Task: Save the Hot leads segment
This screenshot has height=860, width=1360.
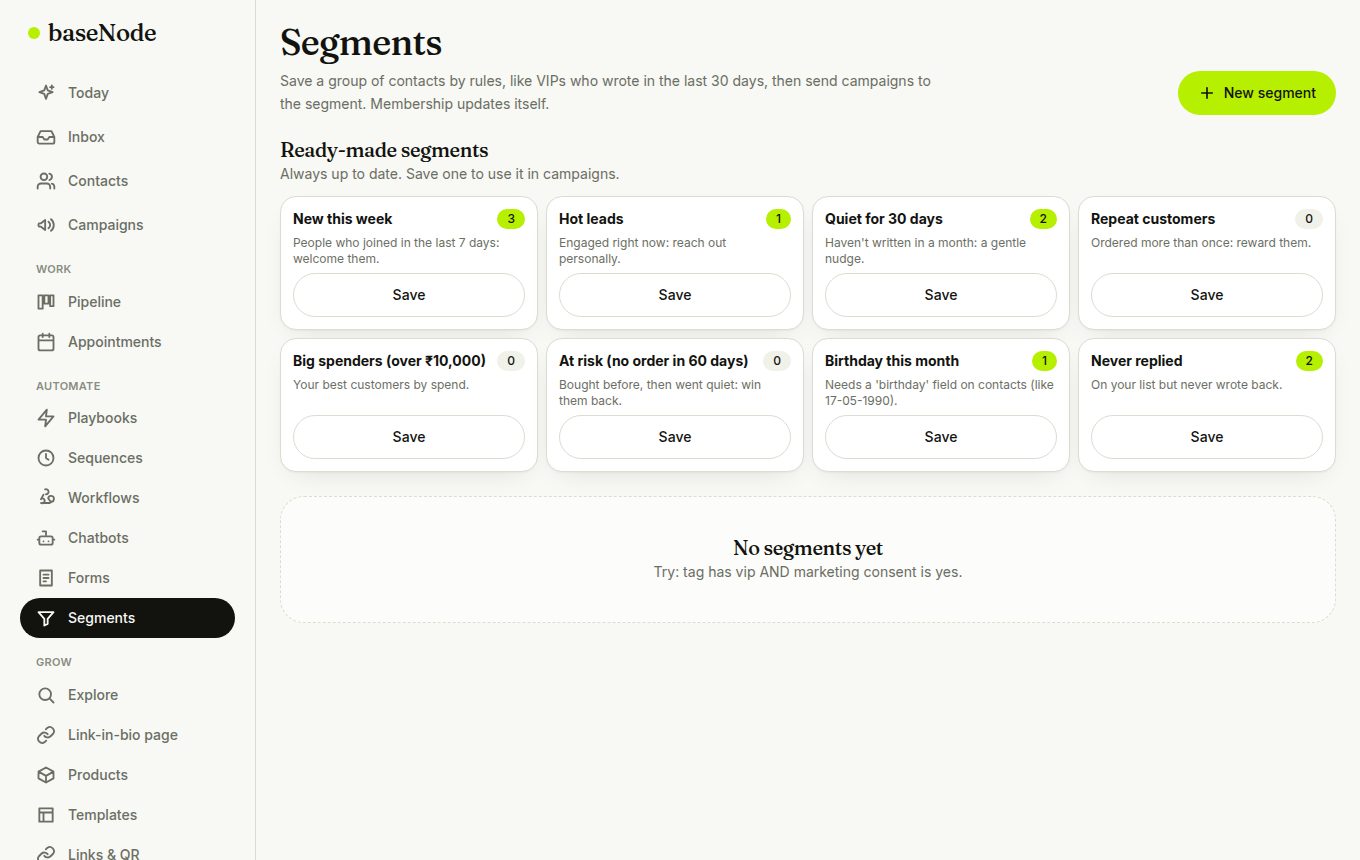Action: [675, 295]
